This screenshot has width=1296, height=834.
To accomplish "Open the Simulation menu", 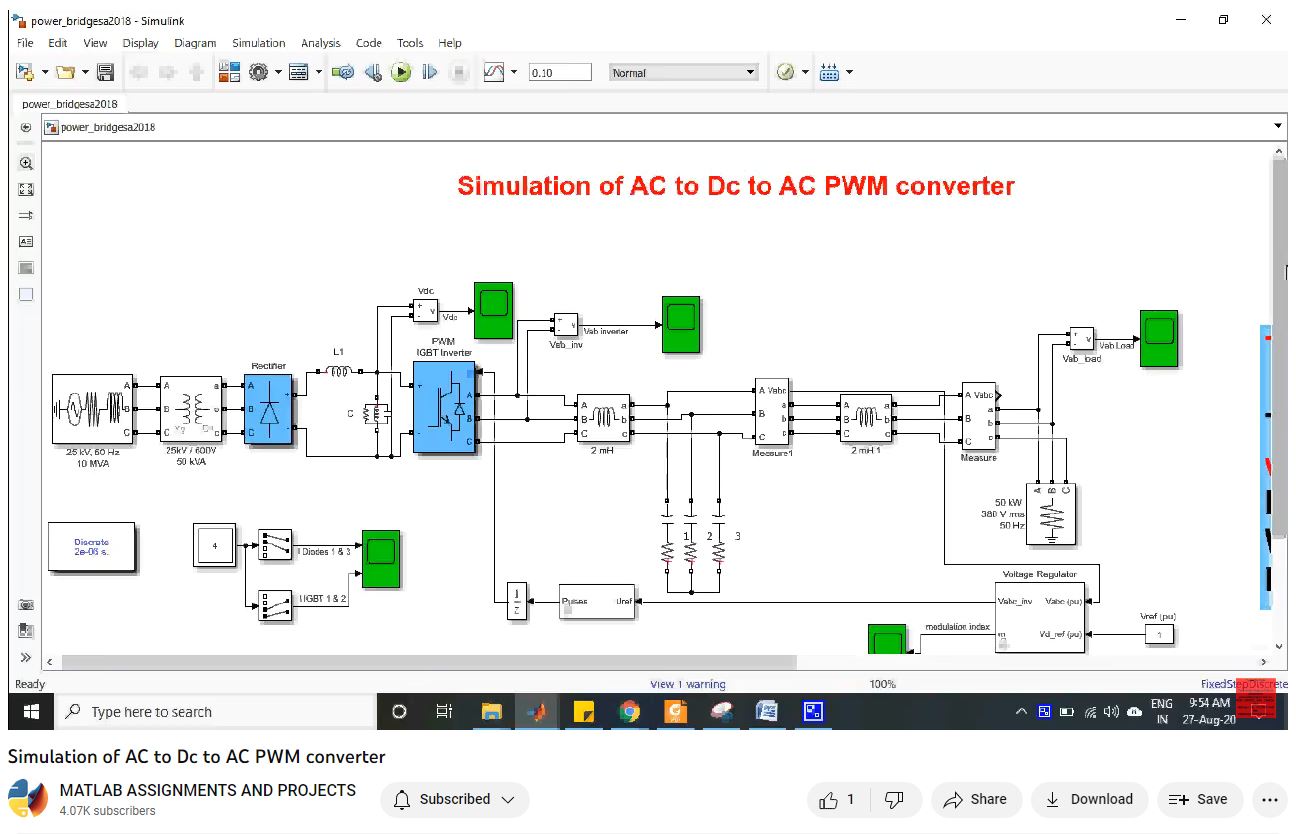I will 258,43.
